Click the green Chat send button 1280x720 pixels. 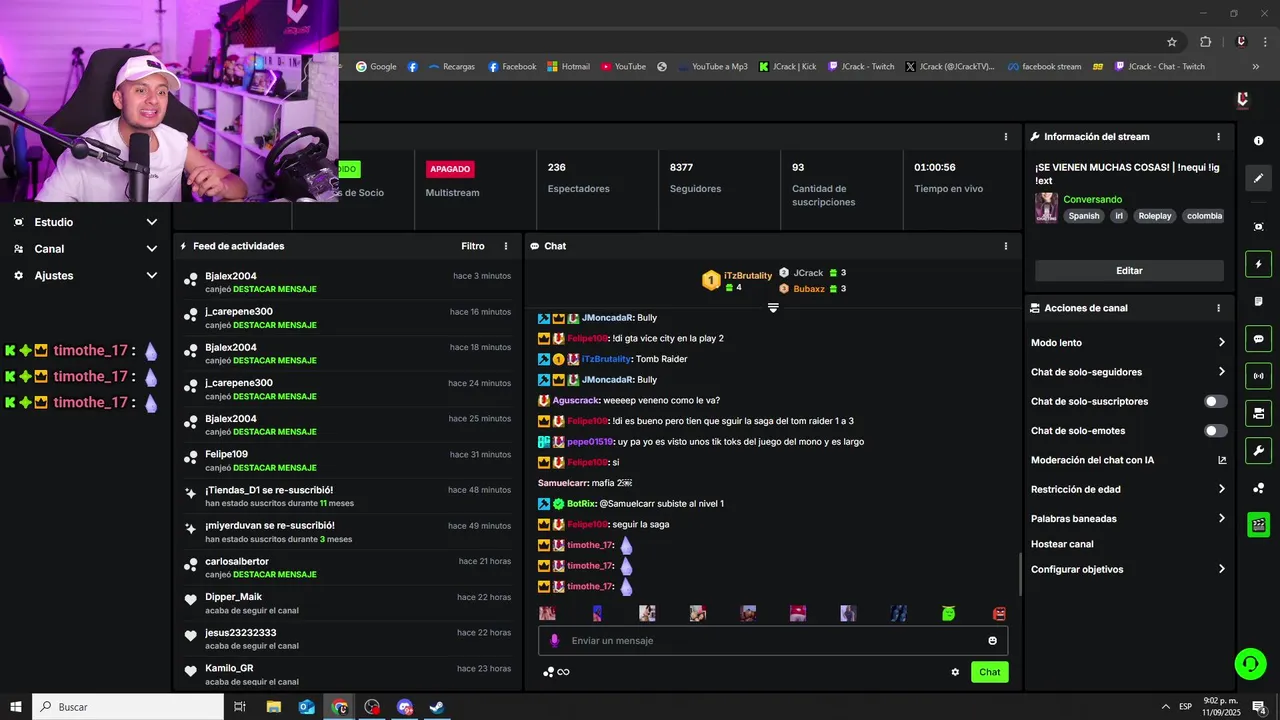(989, 672)
